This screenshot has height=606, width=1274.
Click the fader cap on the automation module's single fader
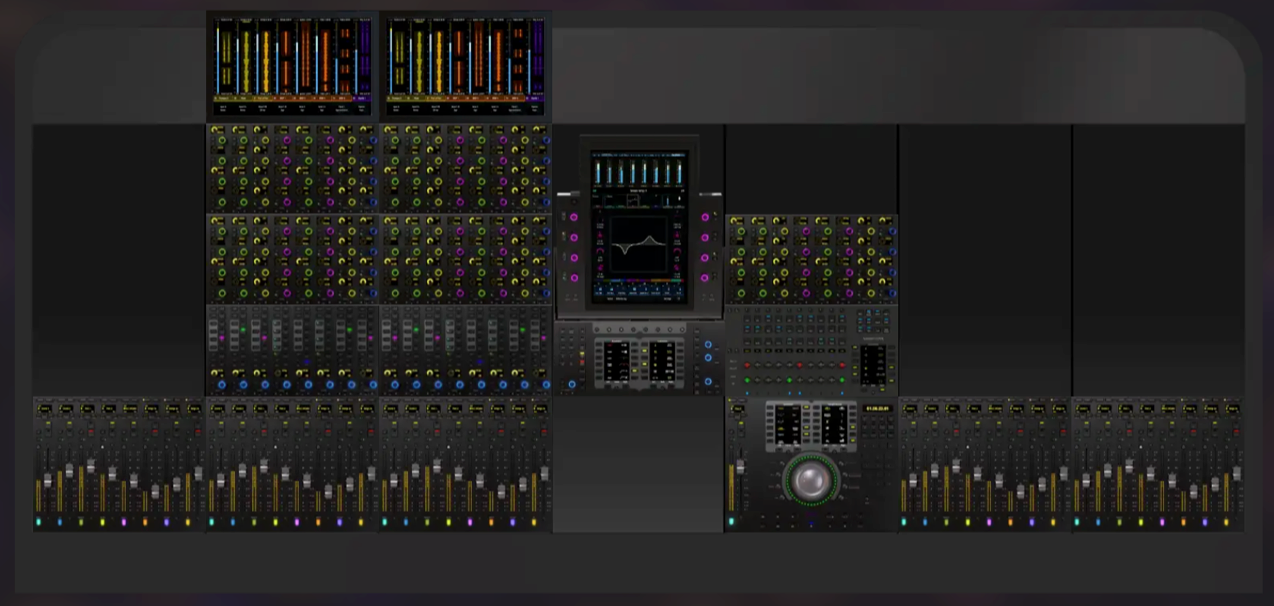(x=739, y=467)
